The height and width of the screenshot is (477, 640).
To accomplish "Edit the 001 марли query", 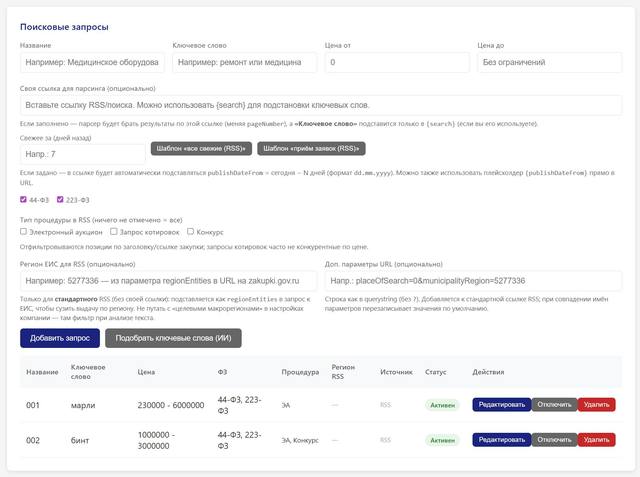I will [501, 405].
